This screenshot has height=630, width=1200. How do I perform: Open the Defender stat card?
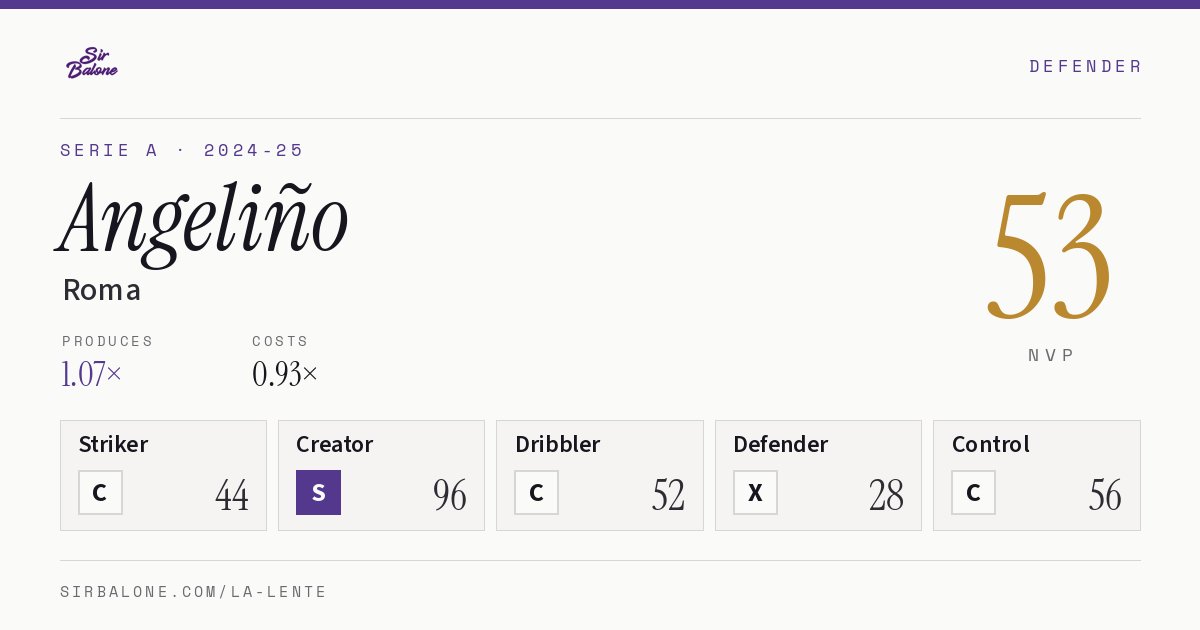coord(818,475)
